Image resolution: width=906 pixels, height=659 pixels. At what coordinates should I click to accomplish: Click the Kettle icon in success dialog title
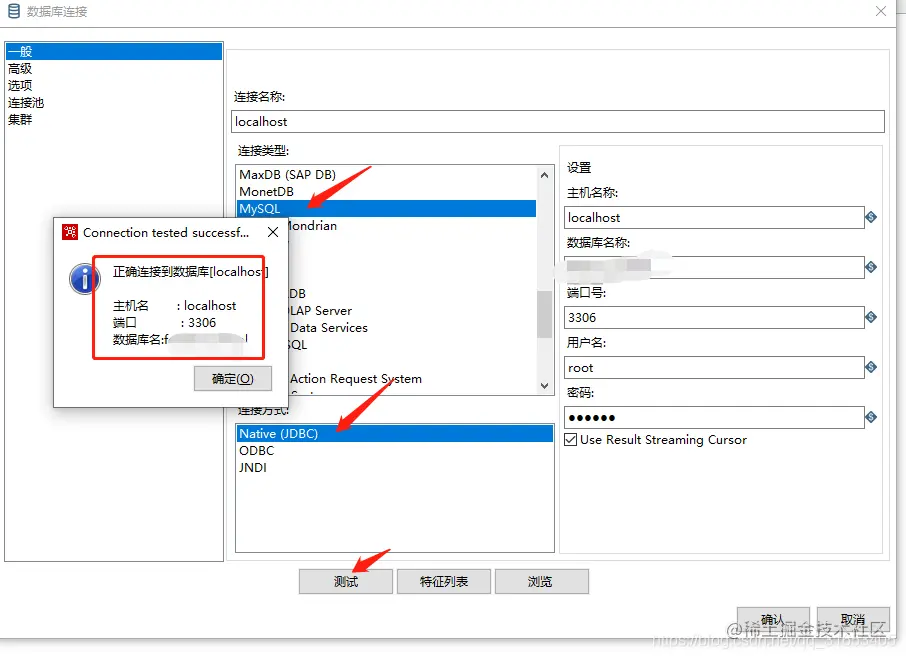[70, 232]
